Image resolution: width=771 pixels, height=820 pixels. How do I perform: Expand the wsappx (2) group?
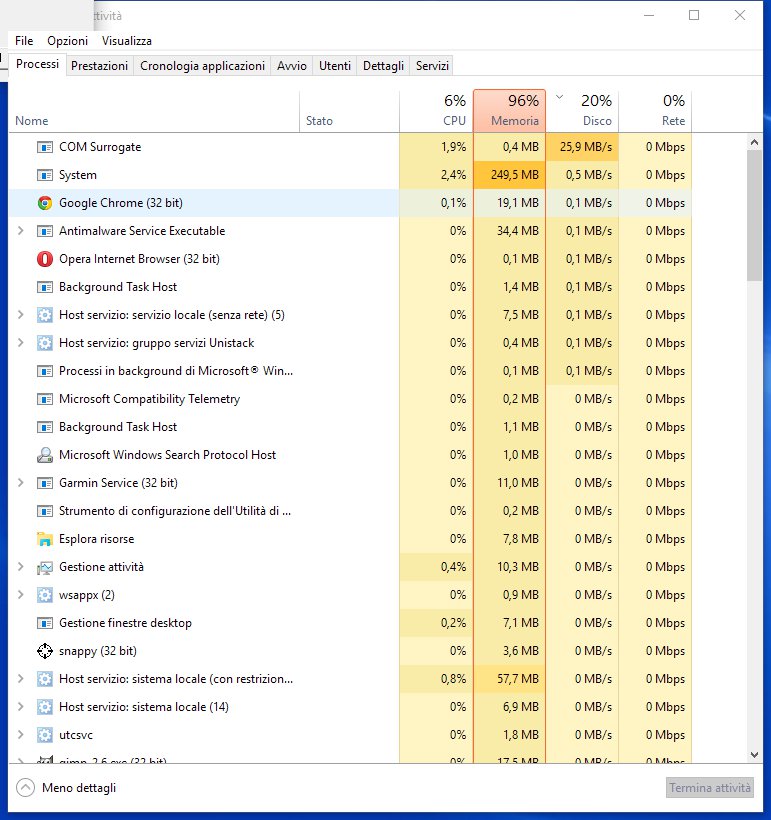(x=20, y=595)
